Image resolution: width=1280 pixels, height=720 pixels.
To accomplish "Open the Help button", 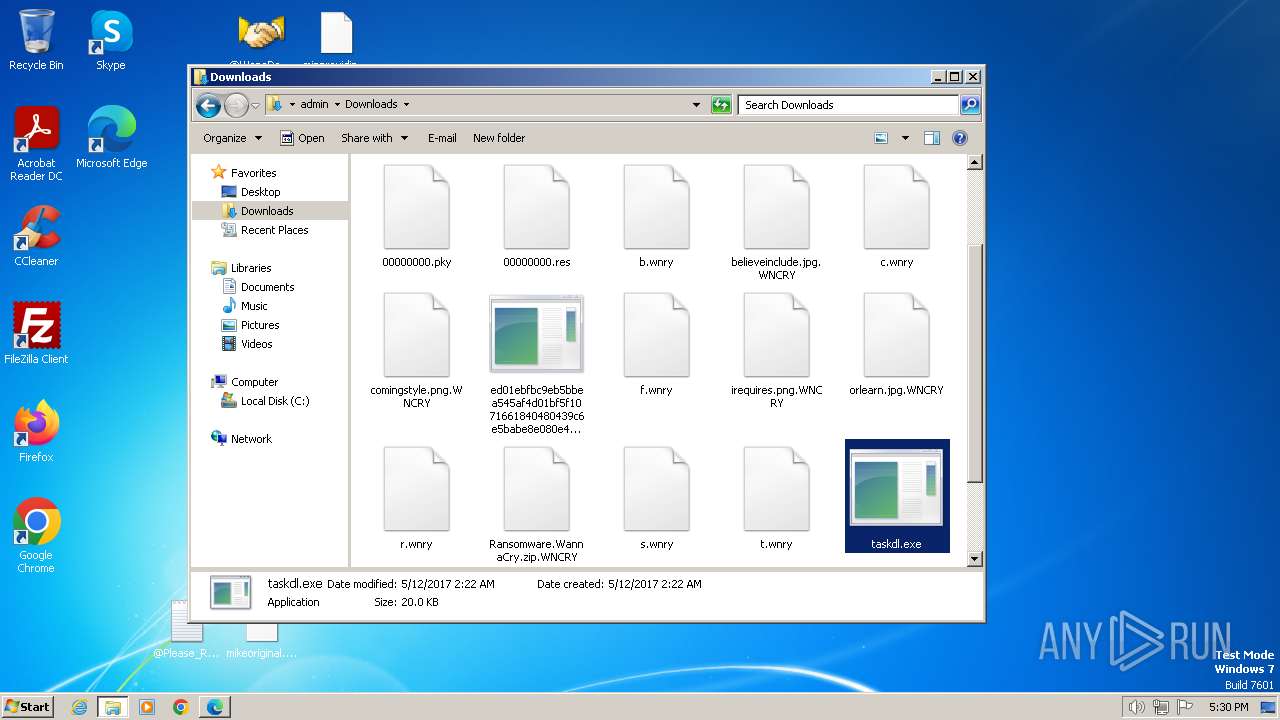I will coord(960,138).
